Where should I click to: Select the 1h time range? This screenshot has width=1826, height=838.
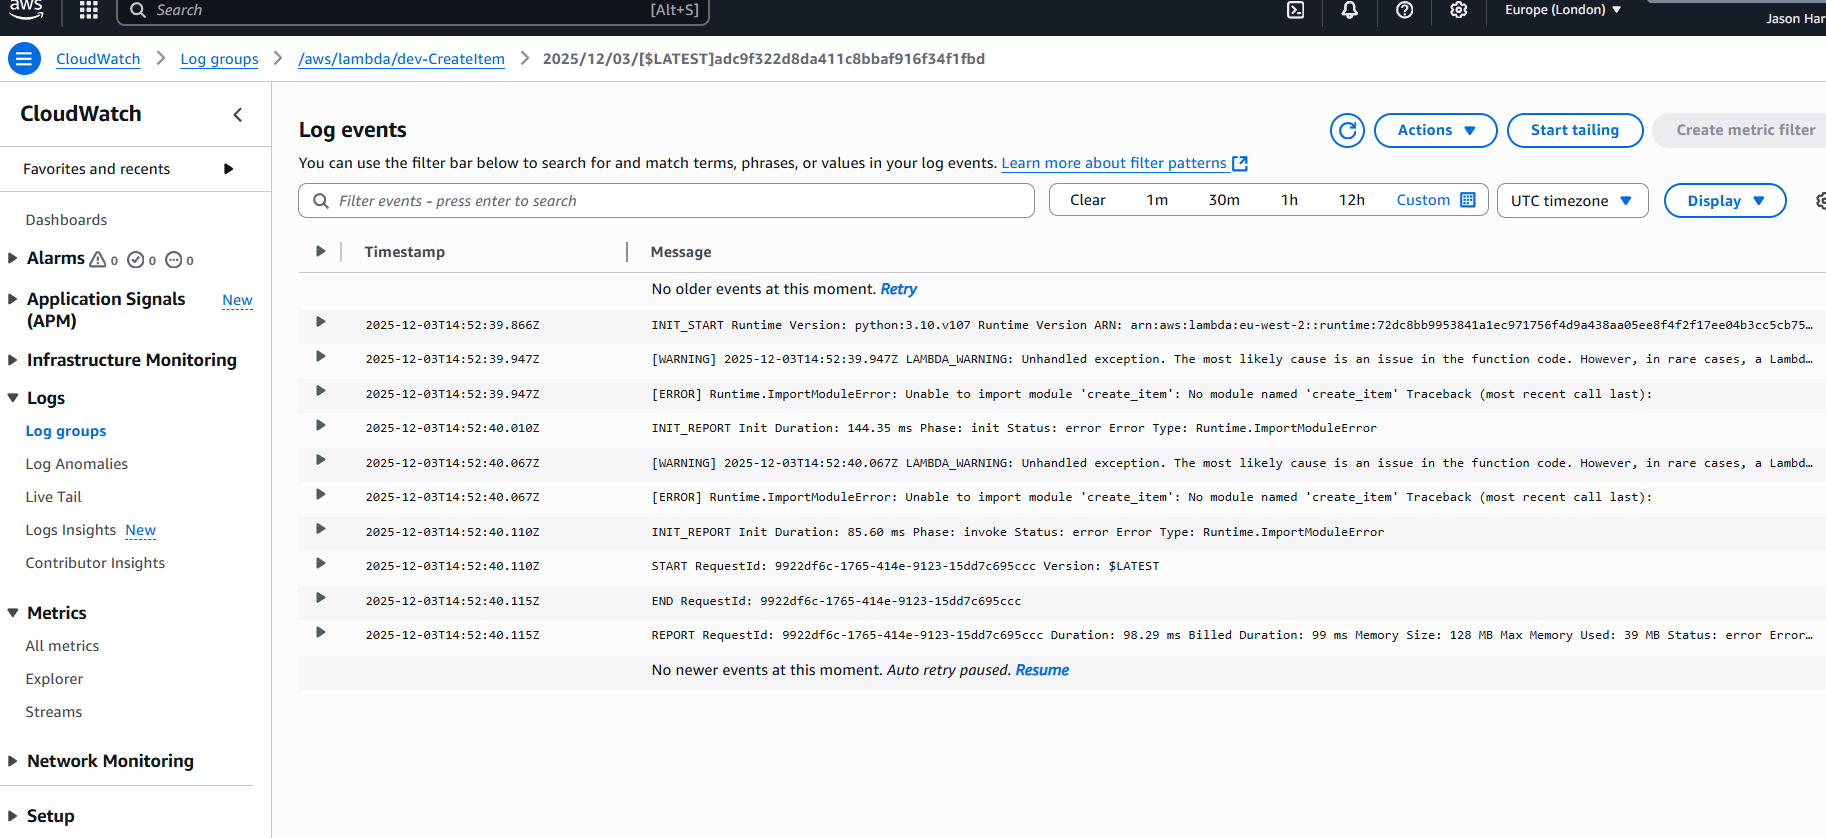[x=1289, y=200]
